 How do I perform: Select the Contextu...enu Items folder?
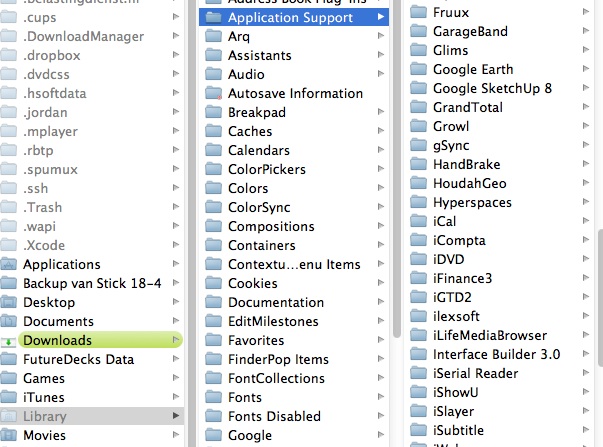click(x=294, y=264)
